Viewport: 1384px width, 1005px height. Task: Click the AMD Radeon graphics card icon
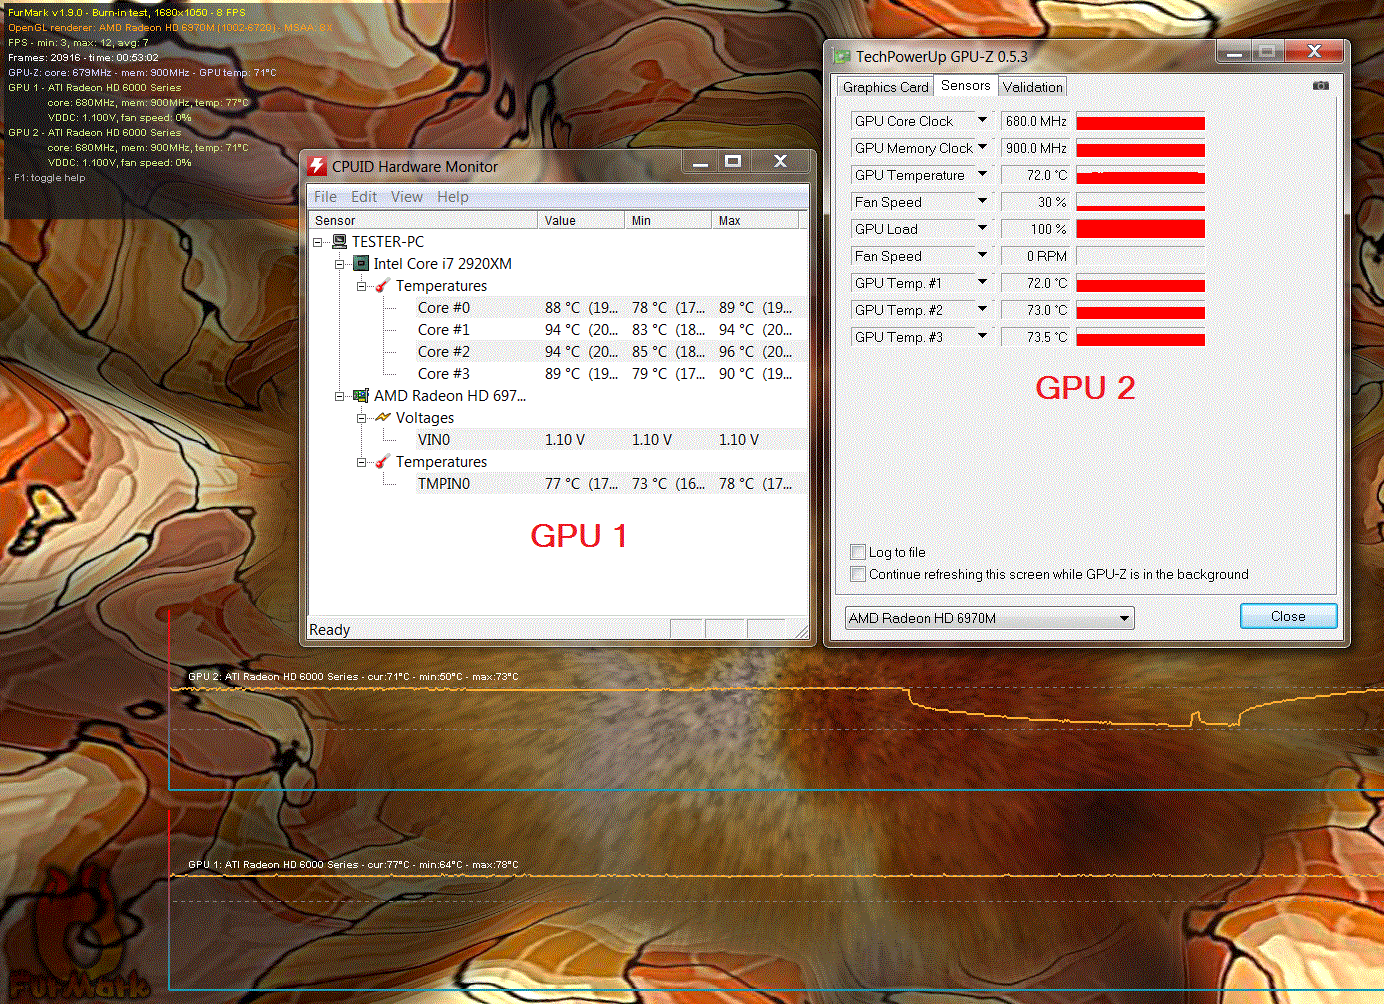click(362, 396)
